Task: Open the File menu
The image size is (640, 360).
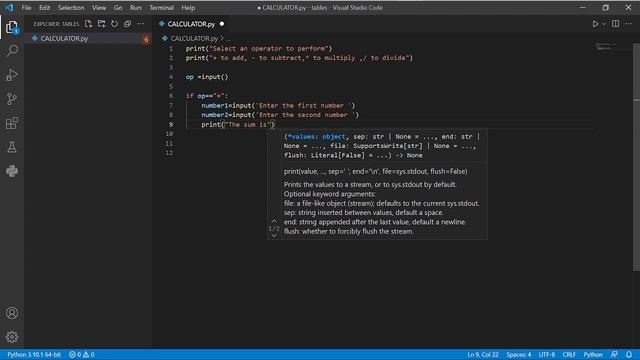Action: [x=27, y=7]
